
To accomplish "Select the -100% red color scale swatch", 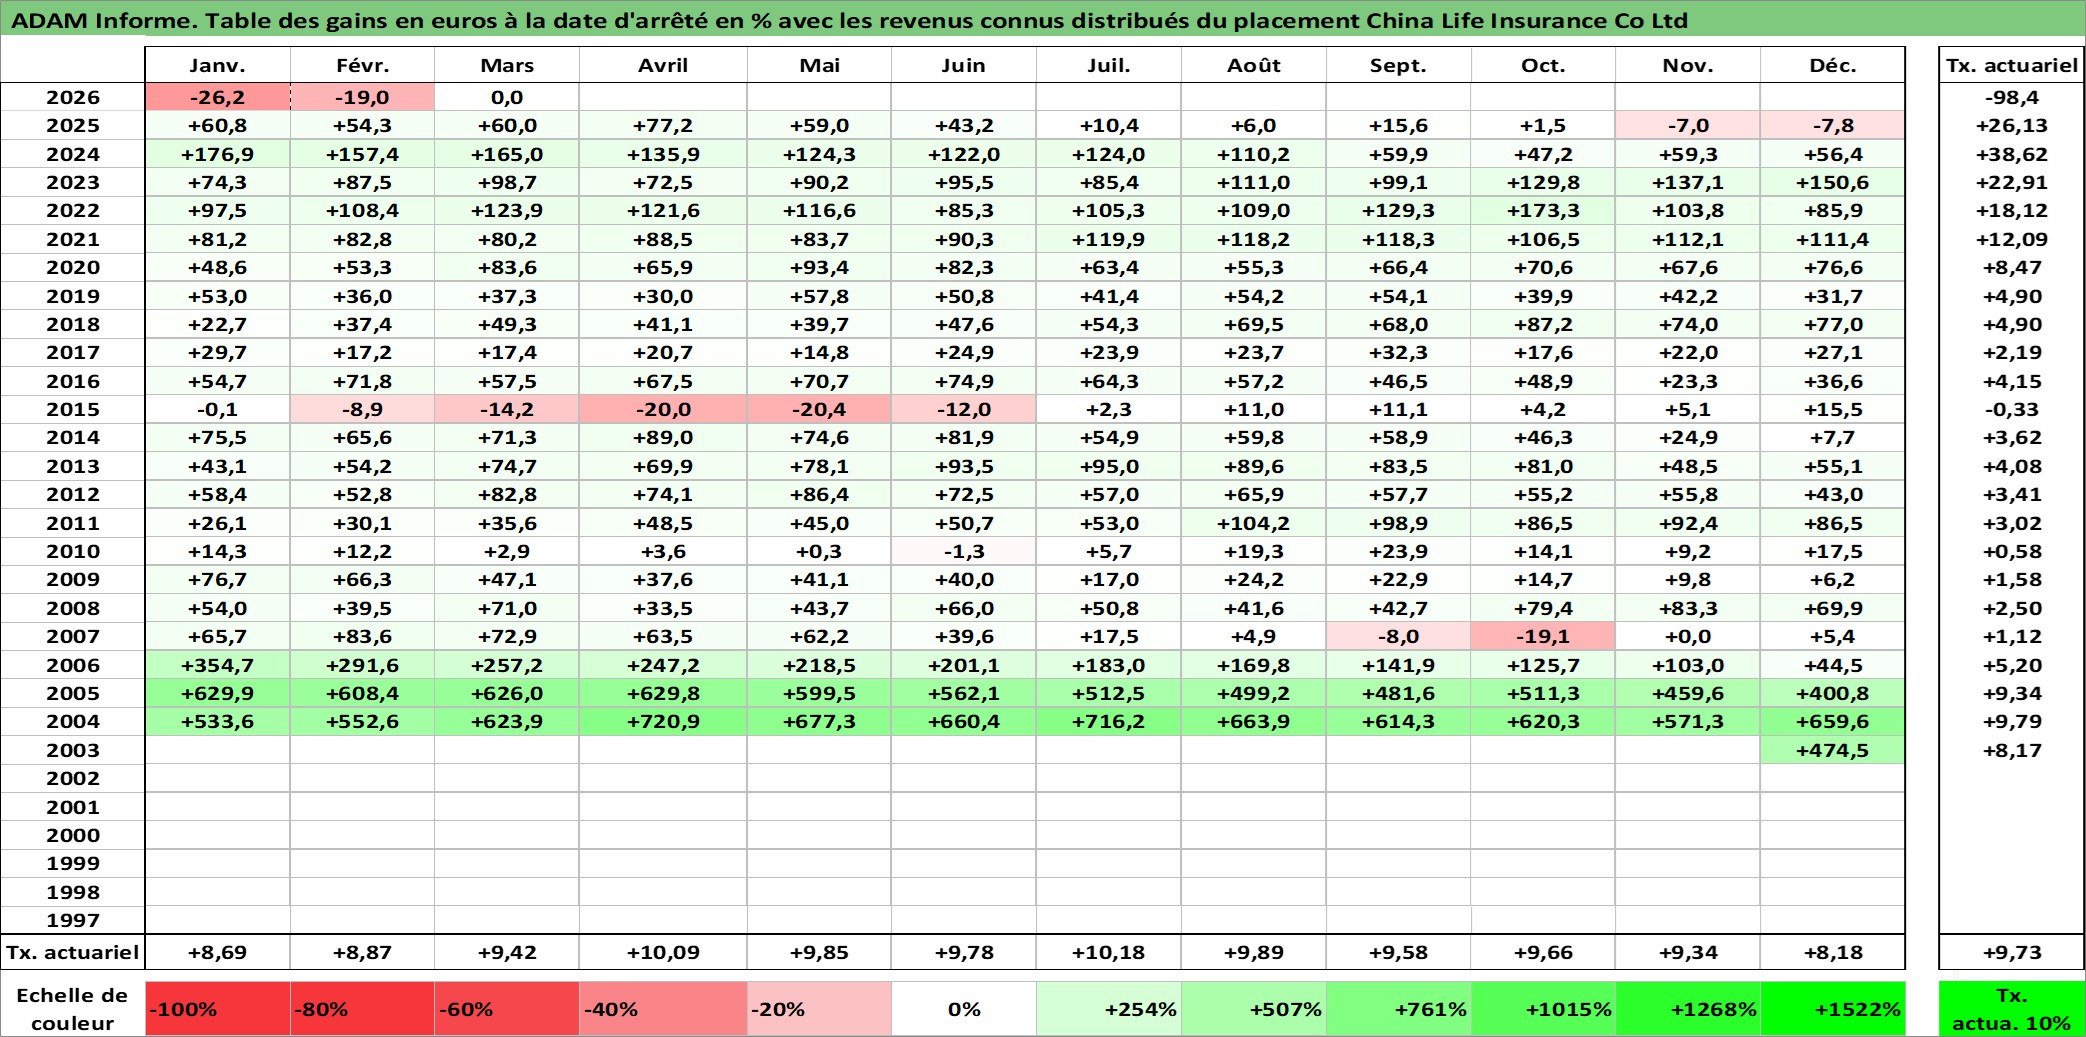I will [217, 1008].
